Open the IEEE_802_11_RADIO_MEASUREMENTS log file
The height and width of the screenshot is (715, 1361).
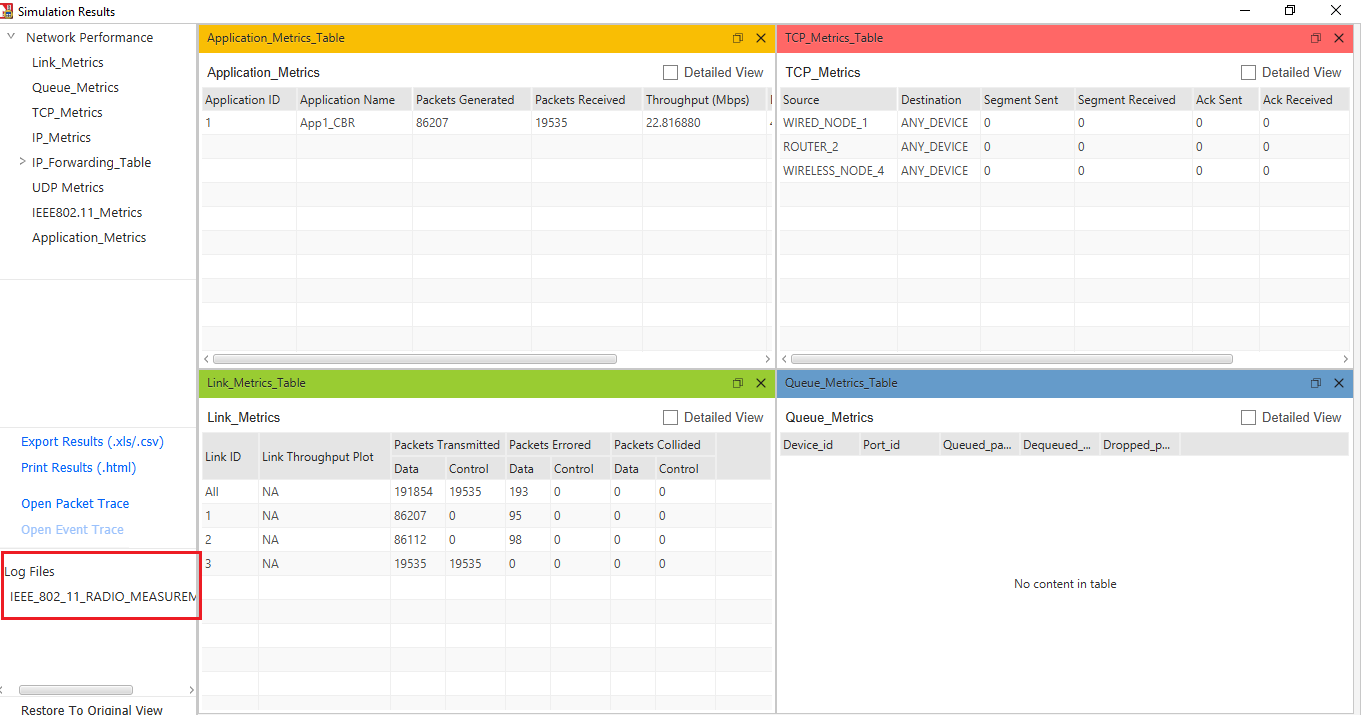point(103,596)
